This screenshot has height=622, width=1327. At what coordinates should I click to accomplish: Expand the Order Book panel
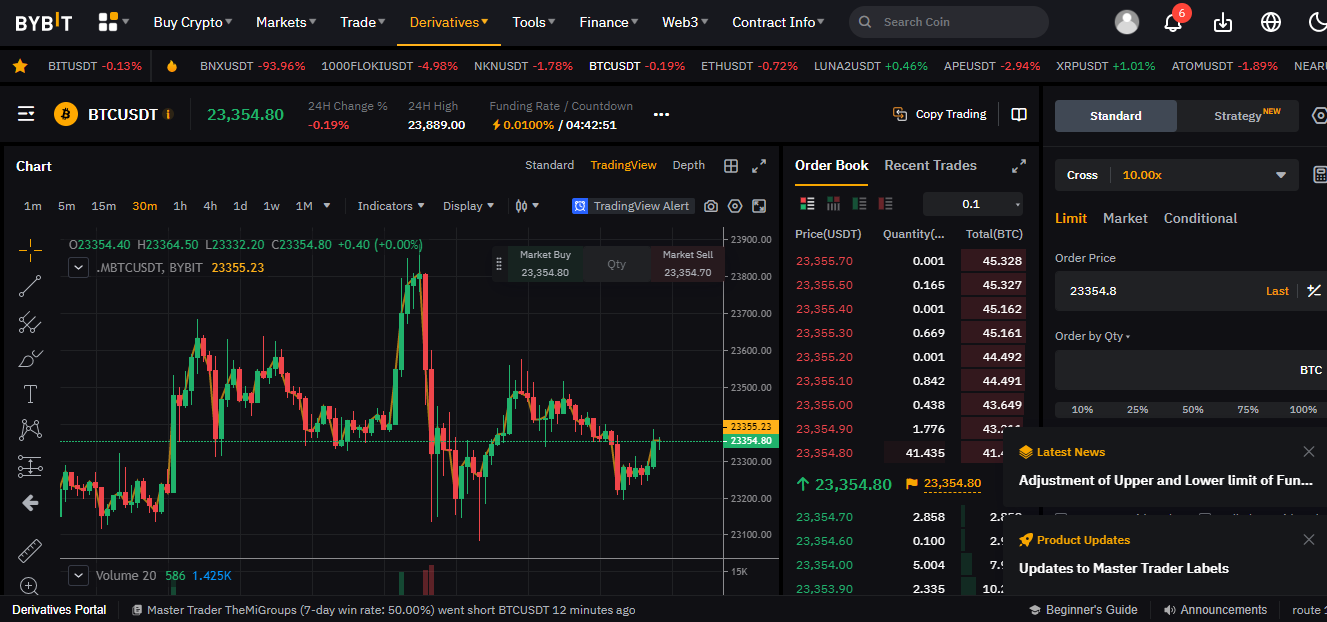[x=1019, y=166]
